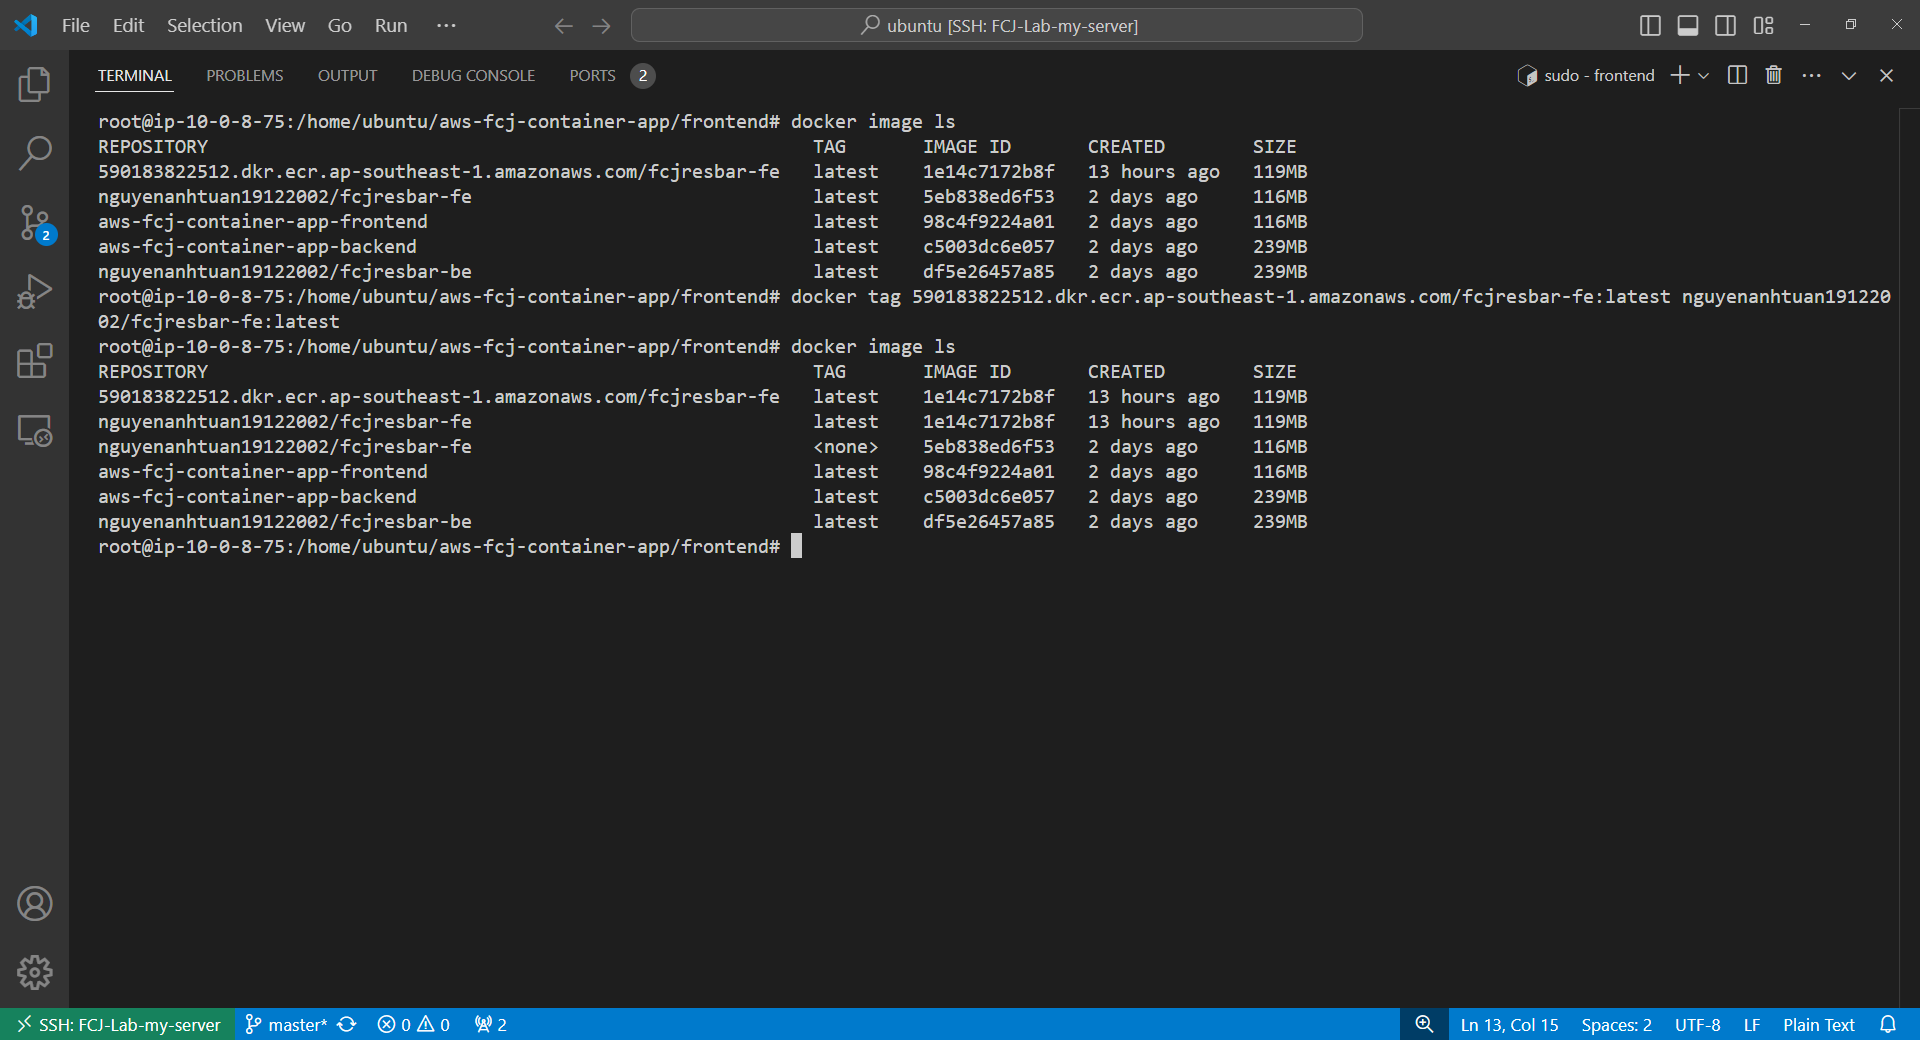1920x1040 pixels.
Task: Open the File menu
Action: [x=75, y=26]
